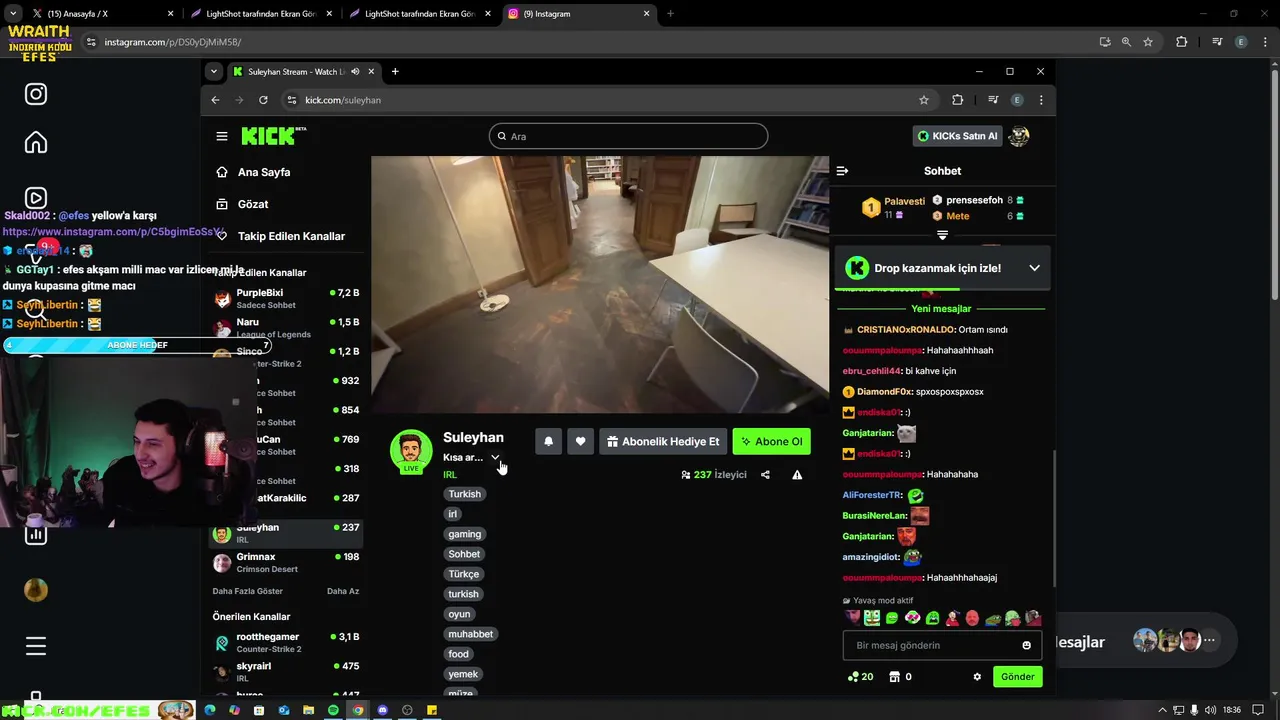Open Instagram more menu icon
The image size is (1280, 720).
coord(36,646)
